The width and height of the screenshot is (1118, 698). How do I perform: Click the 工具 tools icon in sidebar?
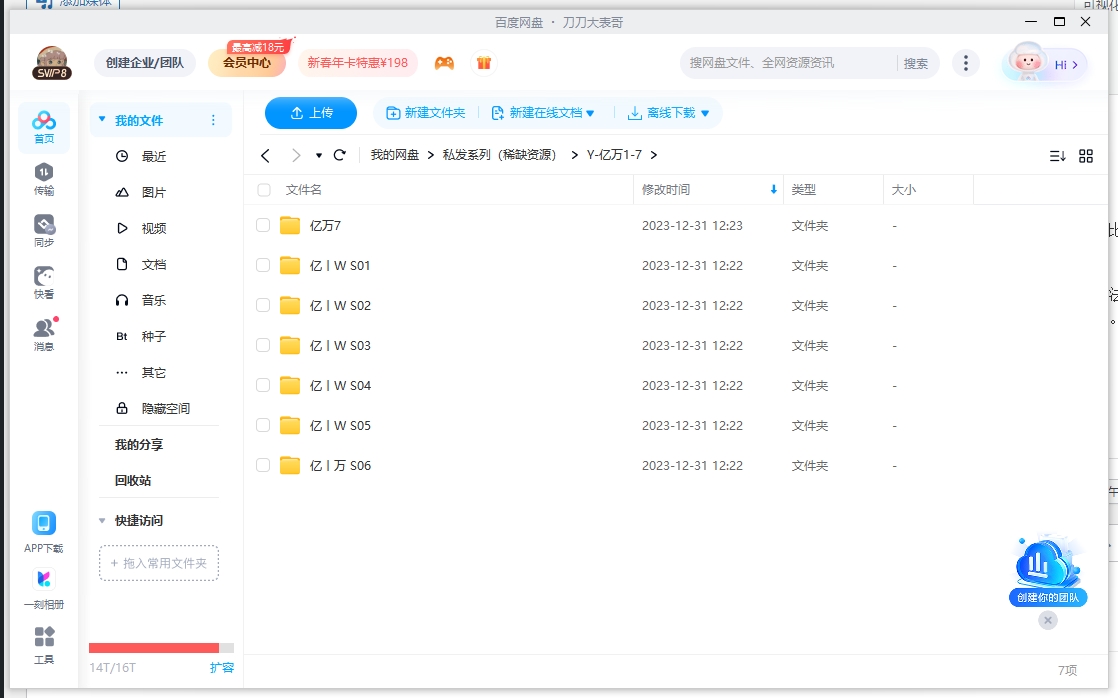point(44,645)
